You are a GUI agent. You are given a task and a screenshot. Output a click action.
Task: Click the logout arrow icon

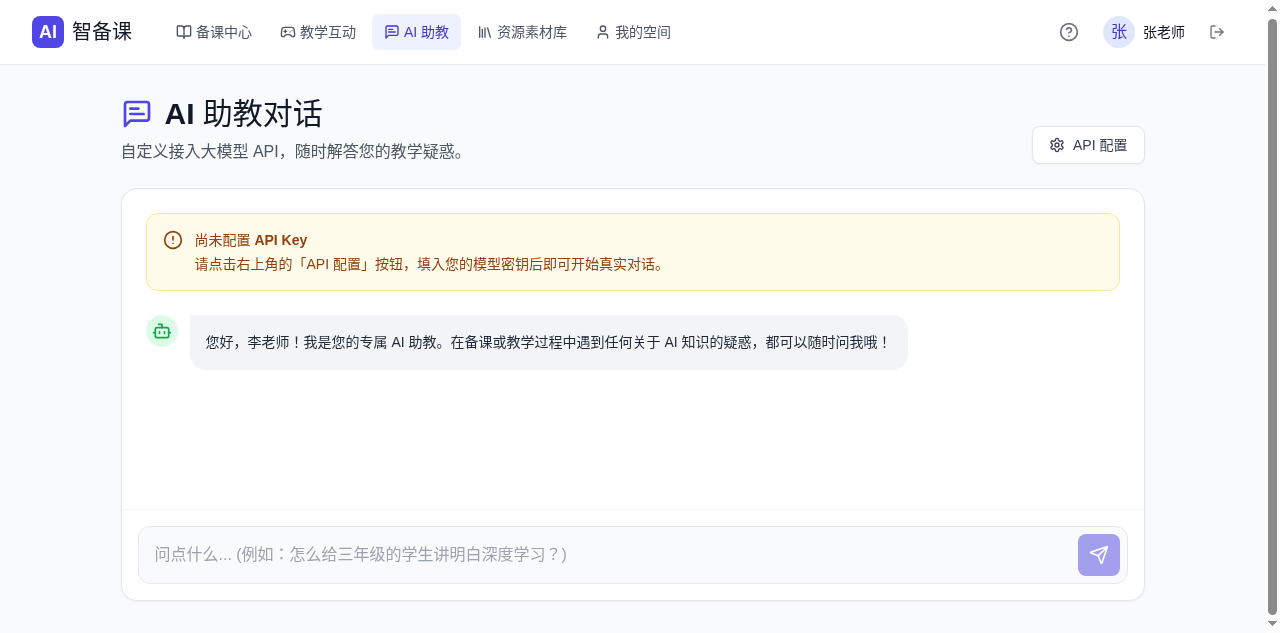(1216, 32)
